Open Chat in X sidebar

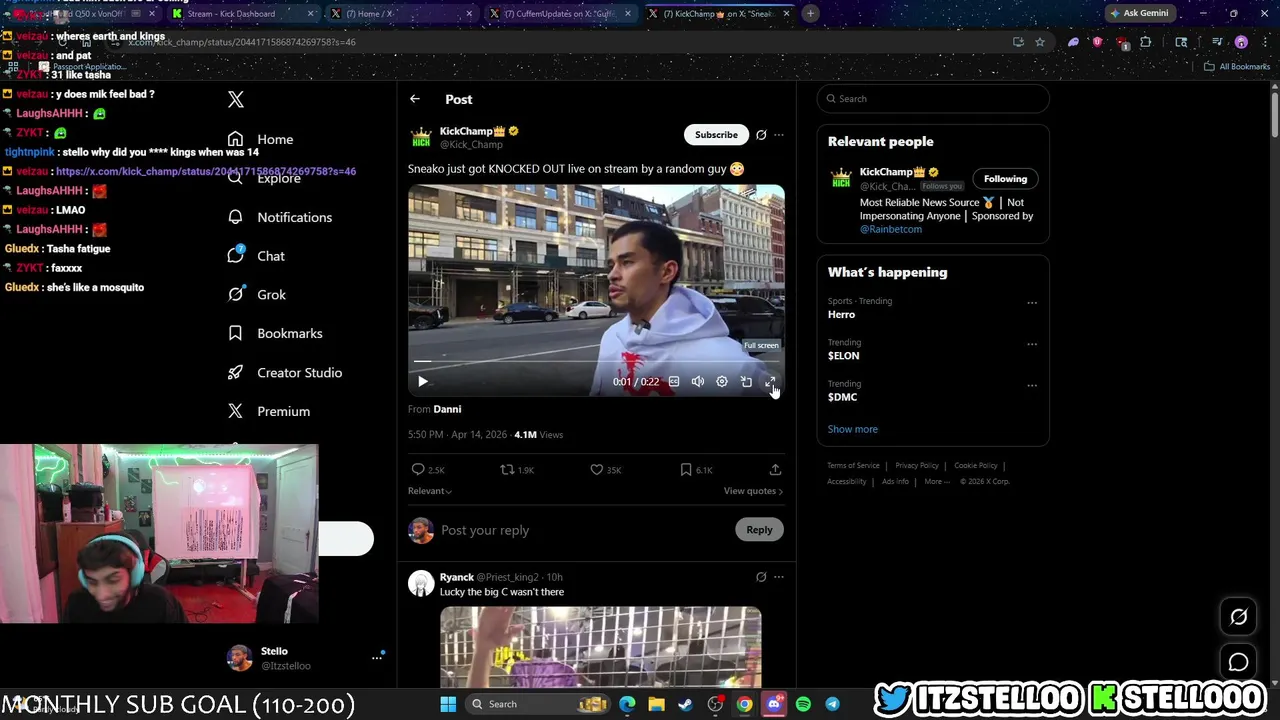(256, 256)
